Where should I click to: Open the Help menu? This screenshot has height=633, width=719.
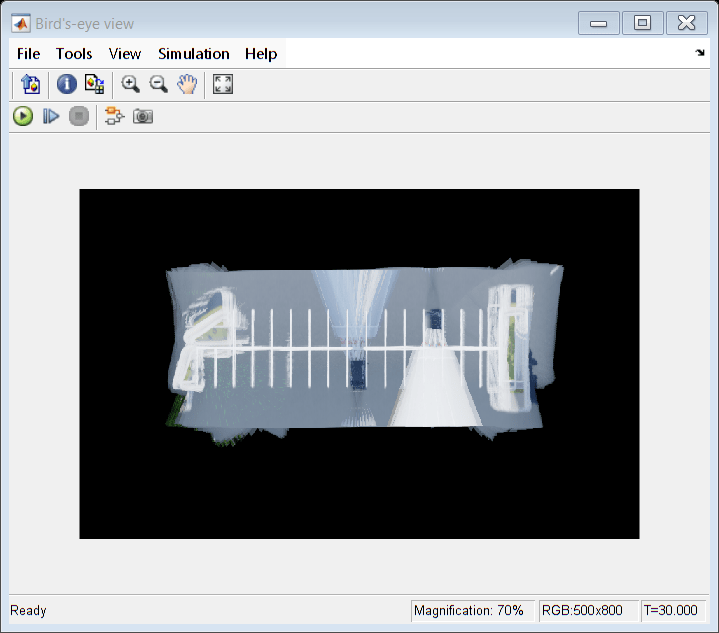pyautogui.click(x=261, y=54)
